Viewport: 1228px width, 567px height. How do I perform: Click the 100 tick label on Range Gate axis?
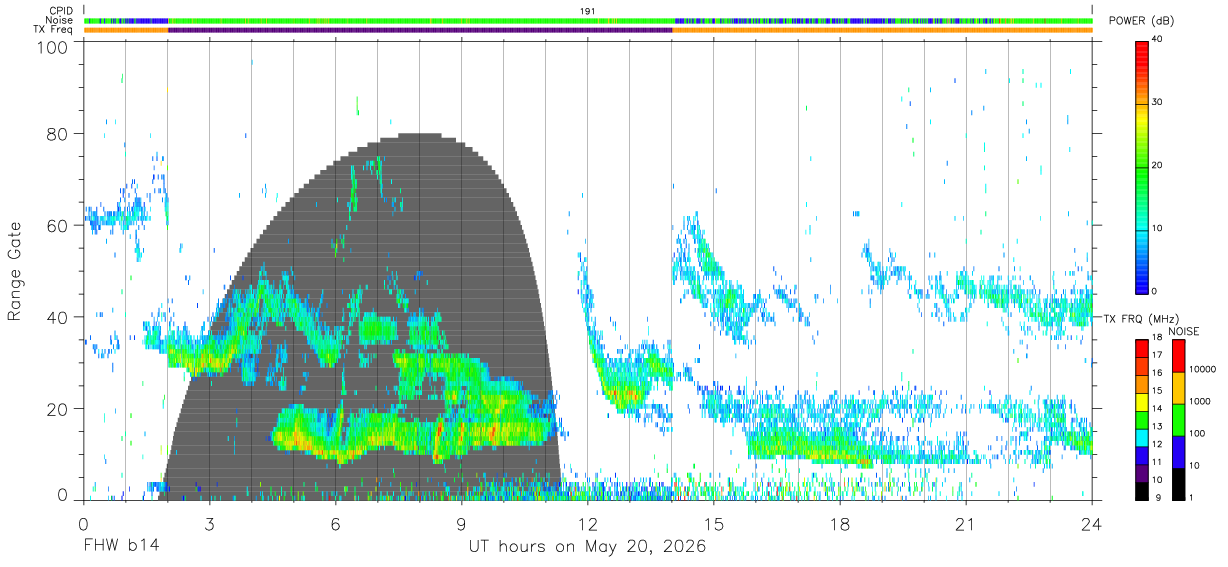click(x=54, y=47)
